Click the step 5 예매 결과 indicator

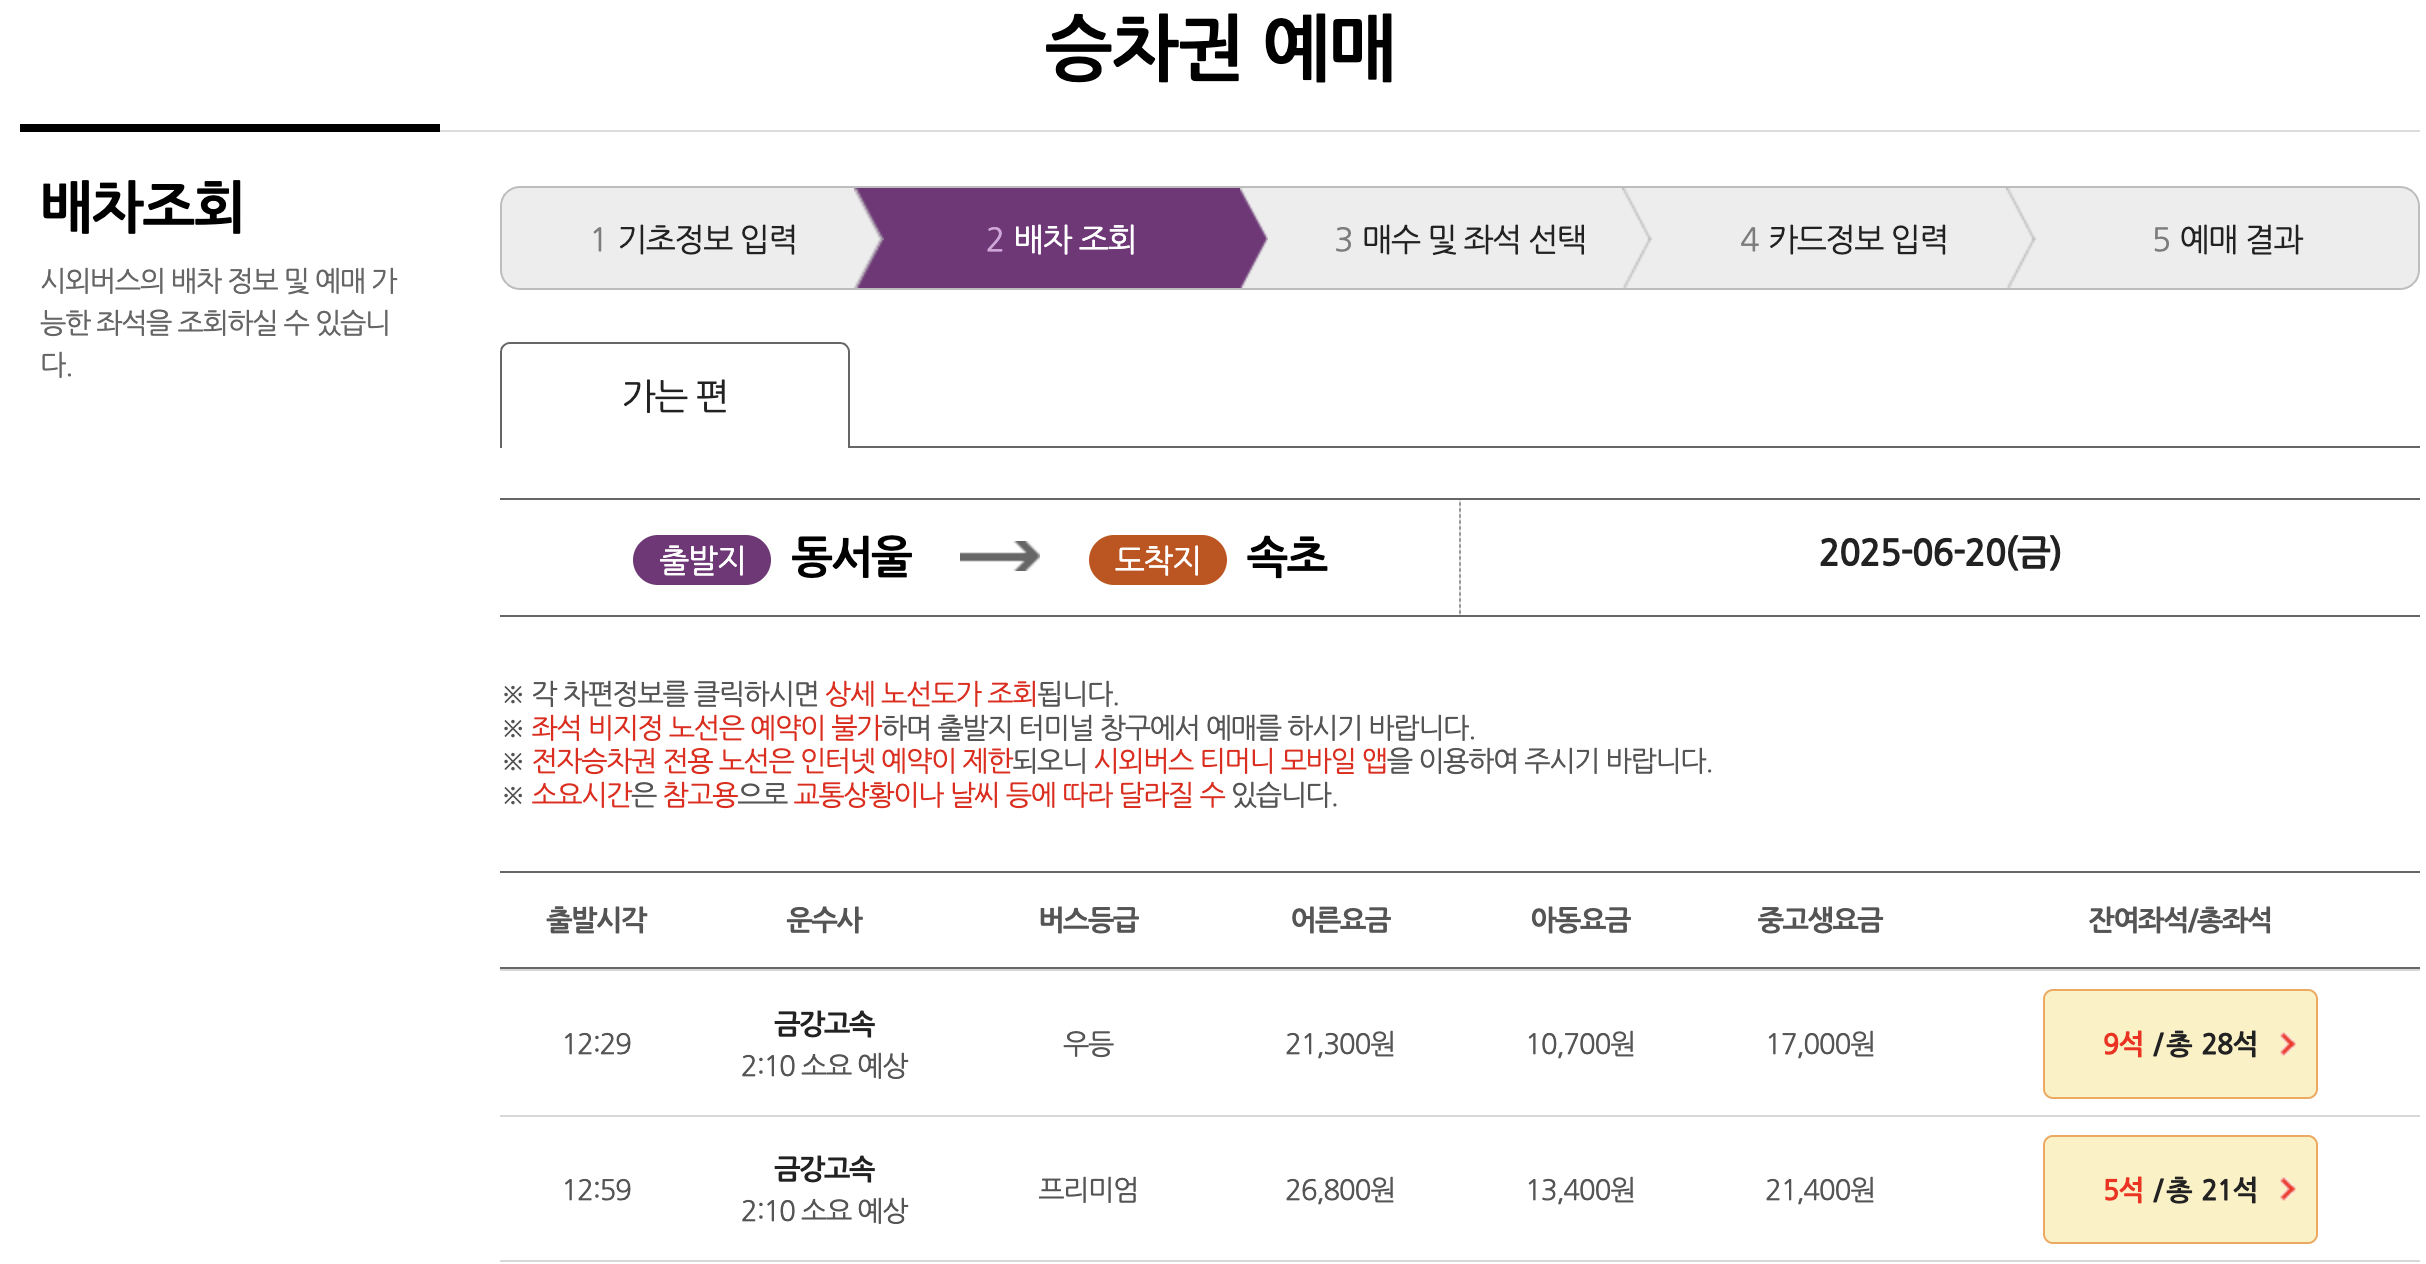2230,239
